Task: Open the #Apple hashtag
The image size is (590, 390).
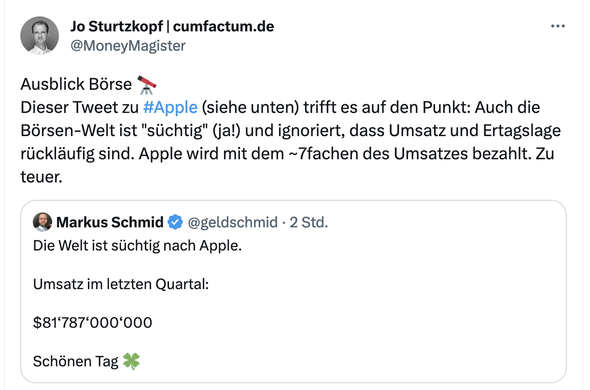Action: tap(170, 107)
